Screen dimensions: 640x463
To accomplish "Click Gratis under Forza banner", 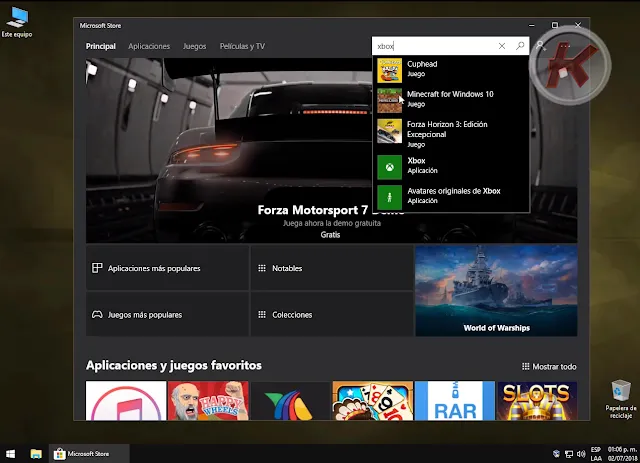I will [x=330, y=235].
